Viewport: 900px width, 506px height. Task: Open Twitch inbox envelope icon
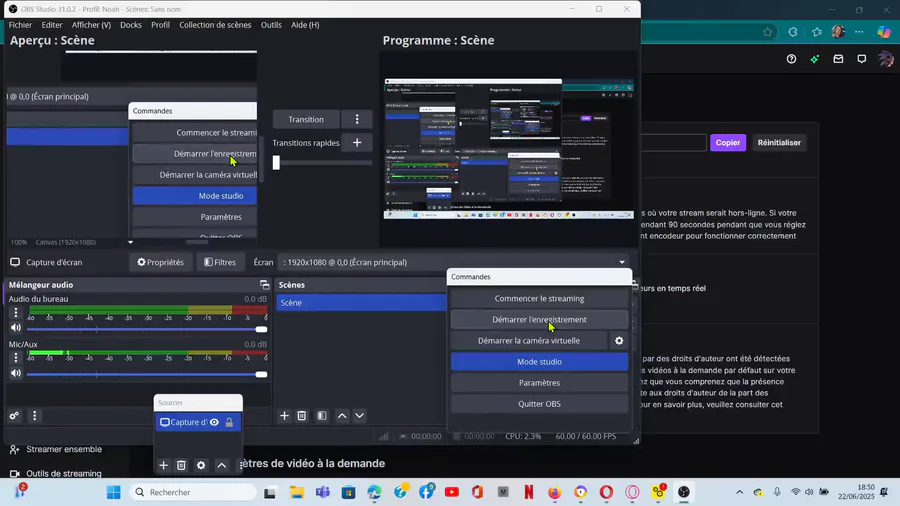coord(838,59)
